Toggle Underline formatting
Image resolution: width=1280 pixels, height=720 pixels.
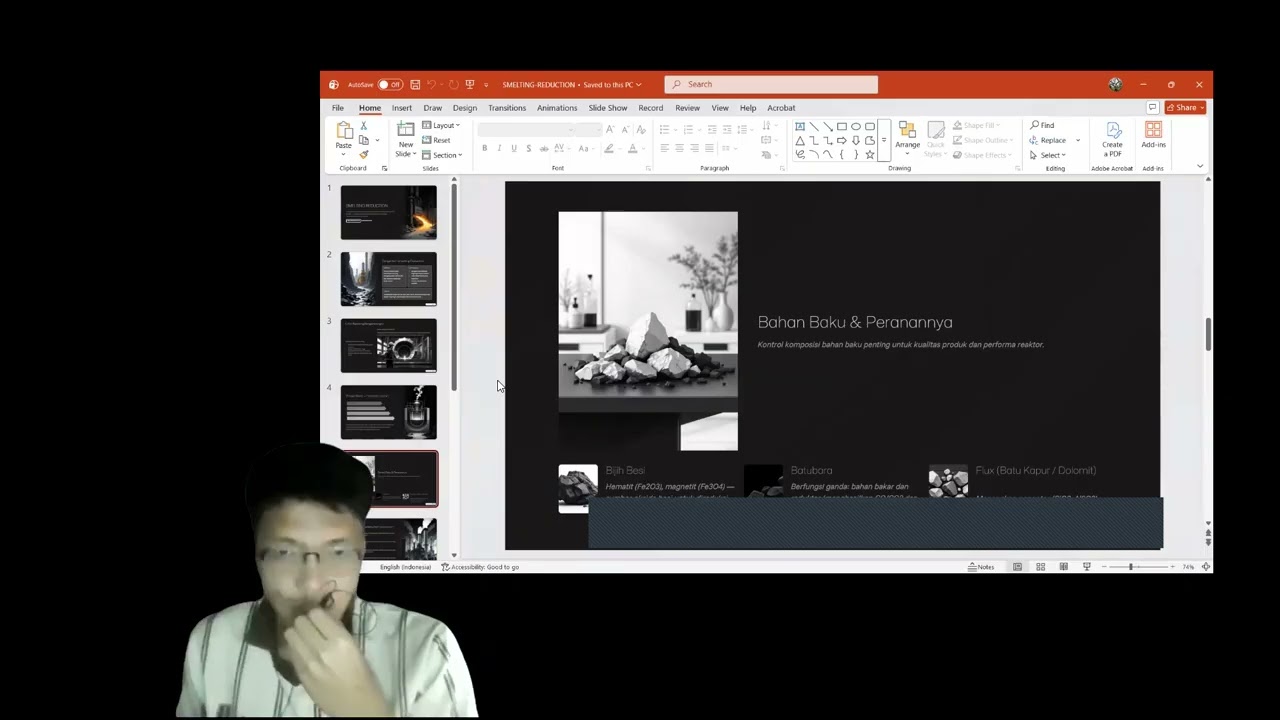[x=514, y=148]
